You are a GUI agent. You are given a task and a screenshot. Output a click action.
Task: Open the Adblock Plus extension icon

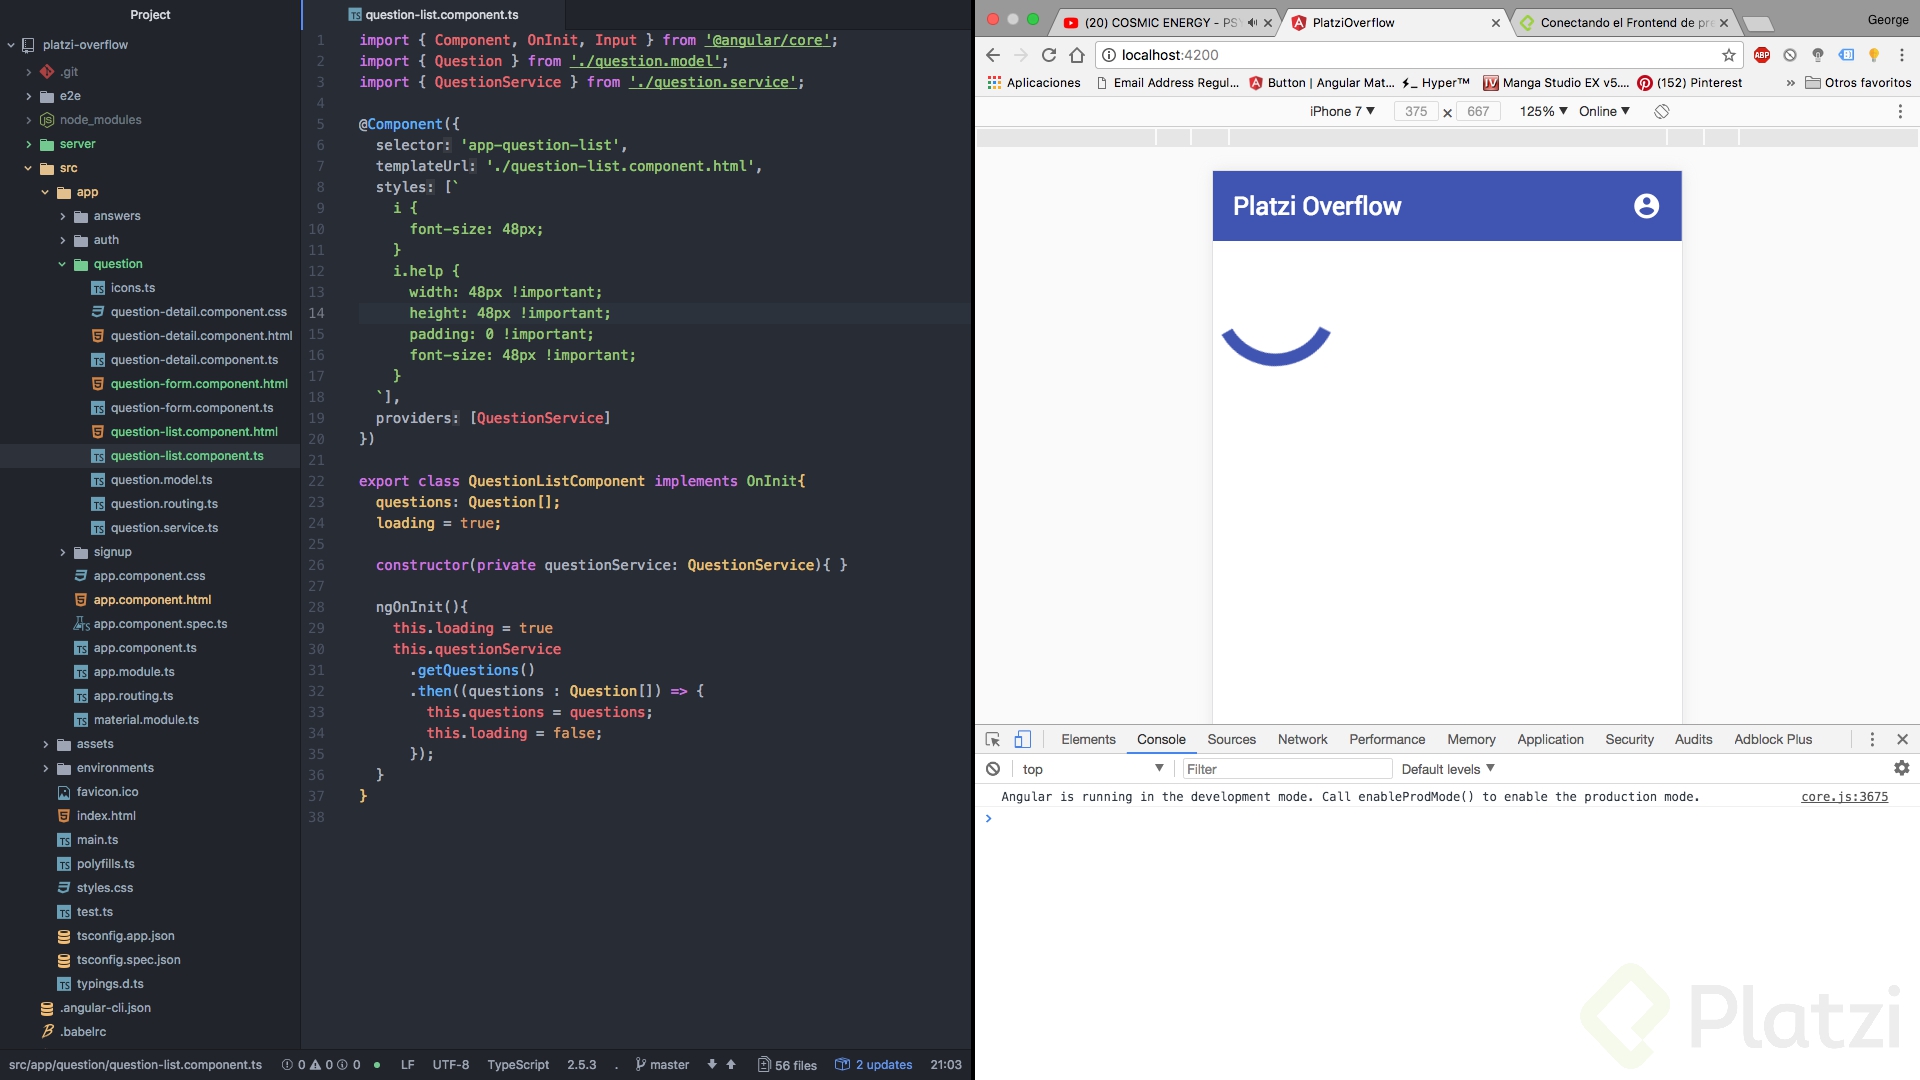point(1761,55)
